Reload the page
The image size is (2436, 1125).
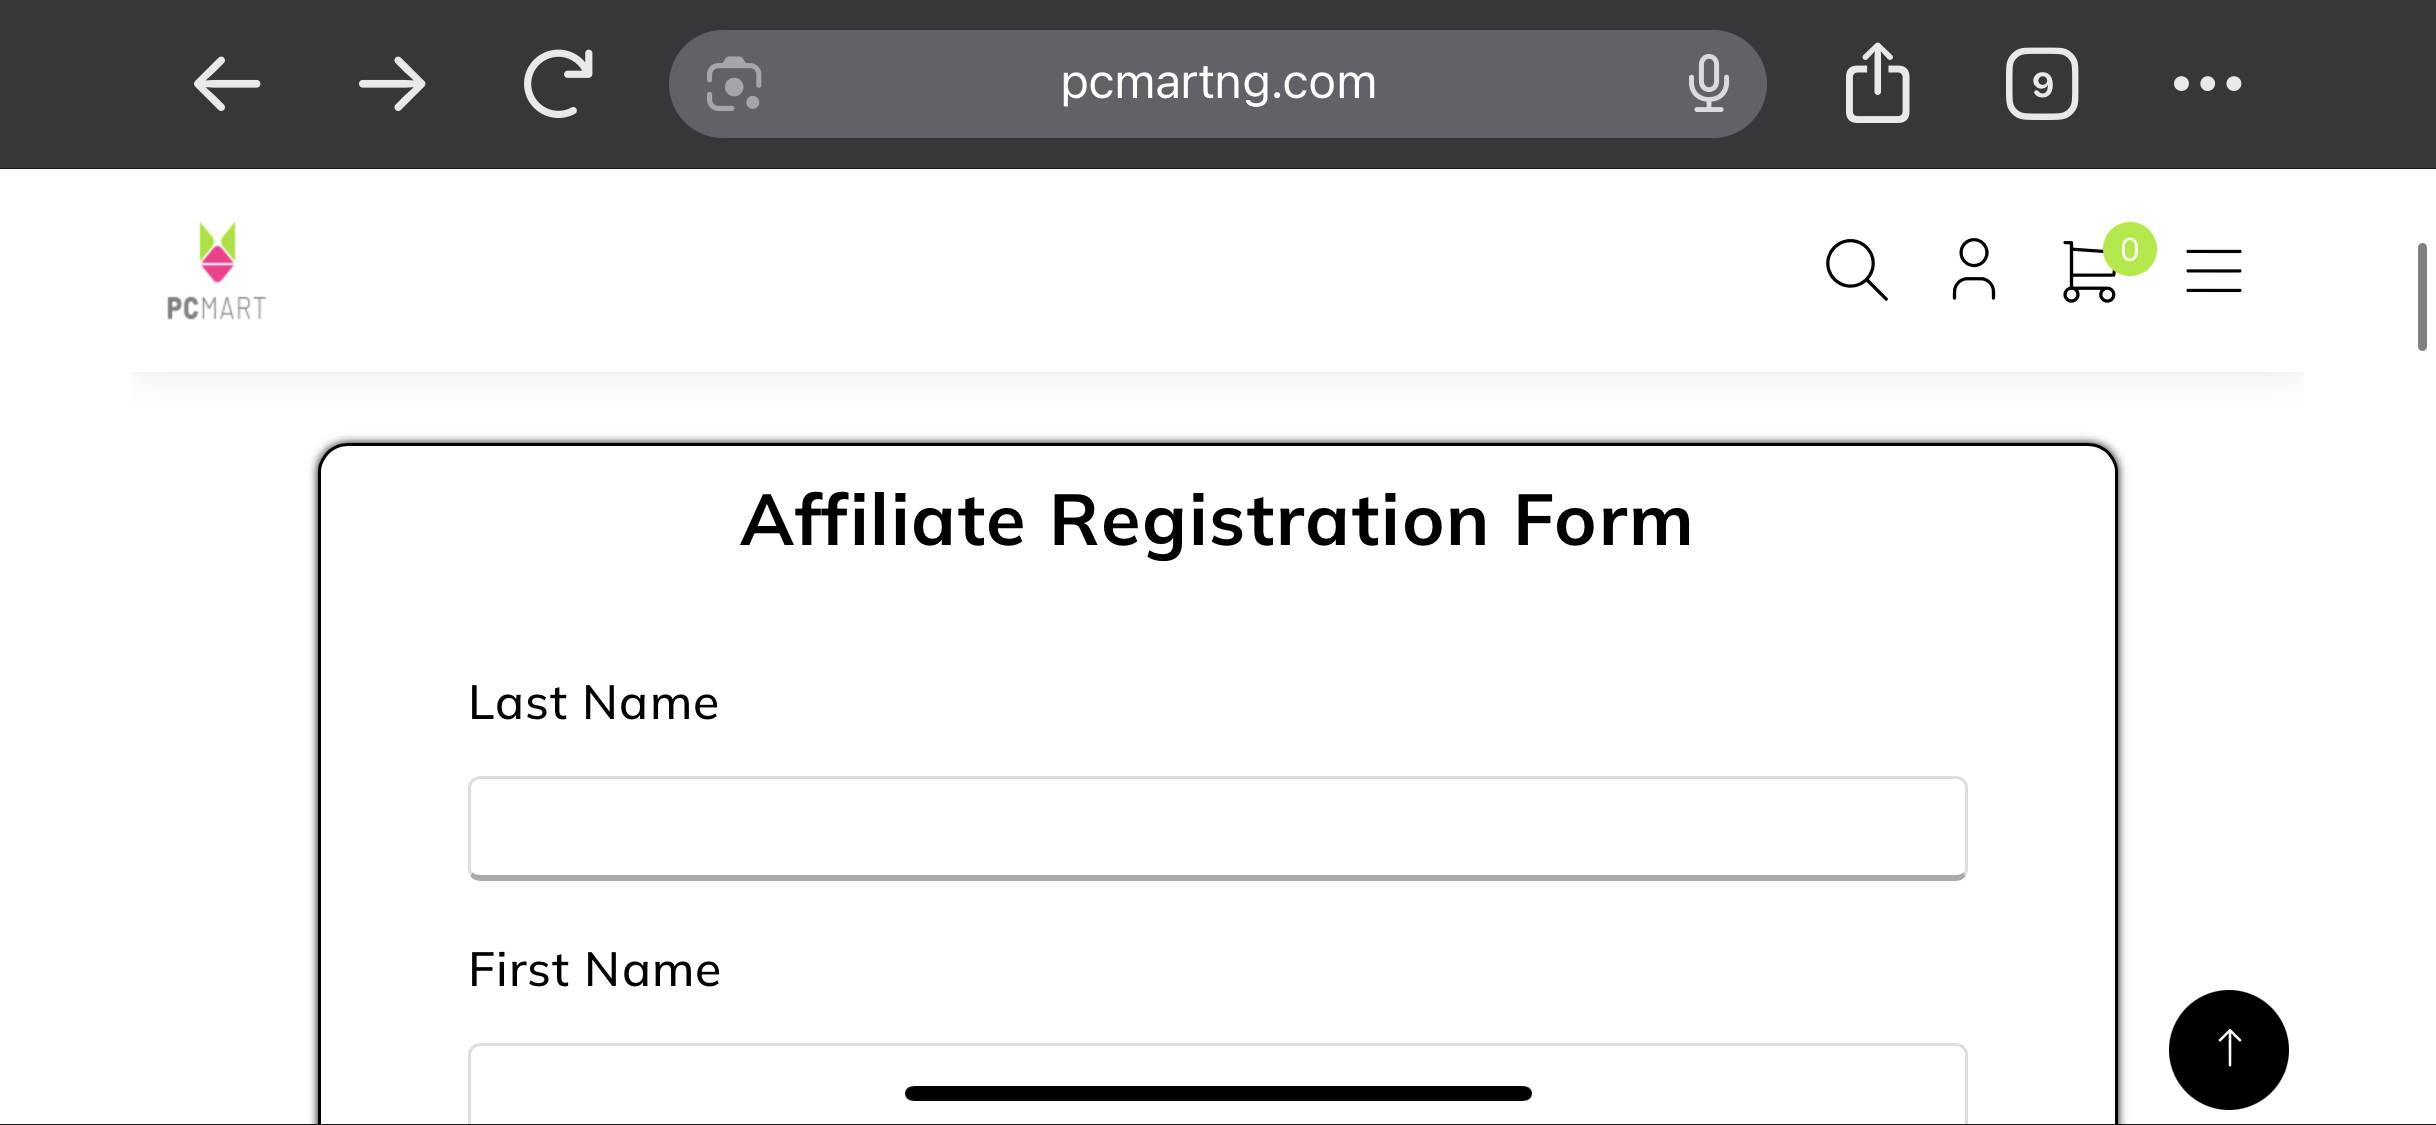[x=558, y=83]
